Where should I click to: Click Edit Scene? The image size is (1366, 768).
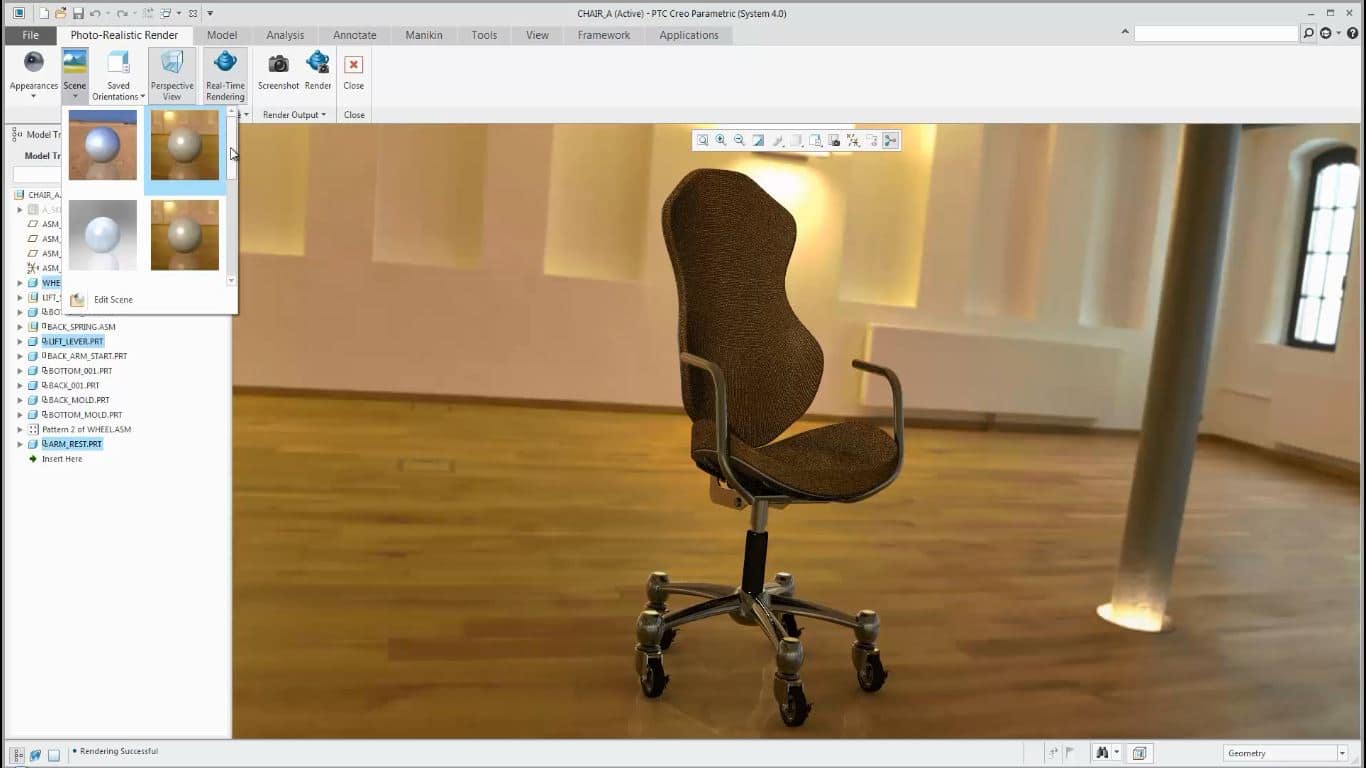tap(112, 300)
